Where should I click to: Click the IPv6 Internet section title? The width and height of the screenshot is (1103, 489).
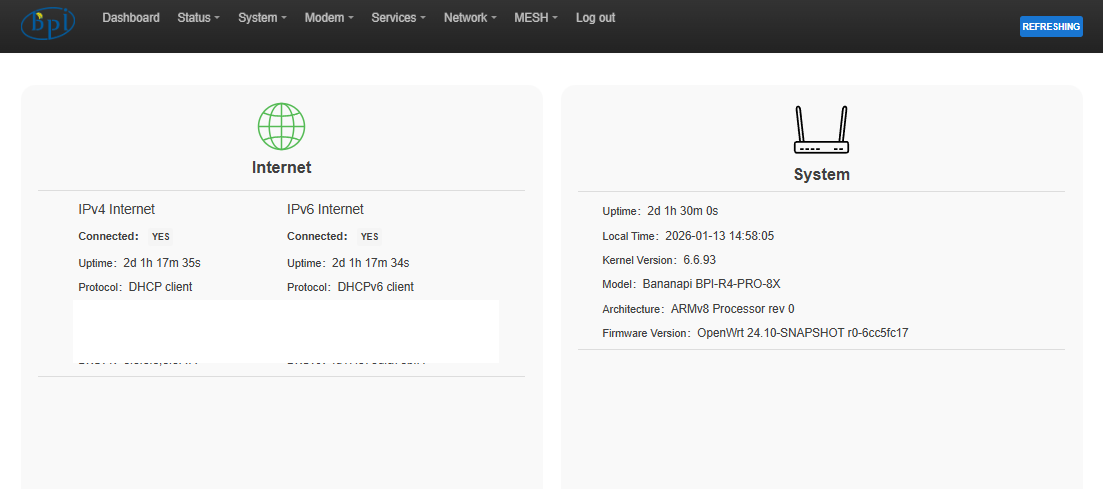point(325,209)
